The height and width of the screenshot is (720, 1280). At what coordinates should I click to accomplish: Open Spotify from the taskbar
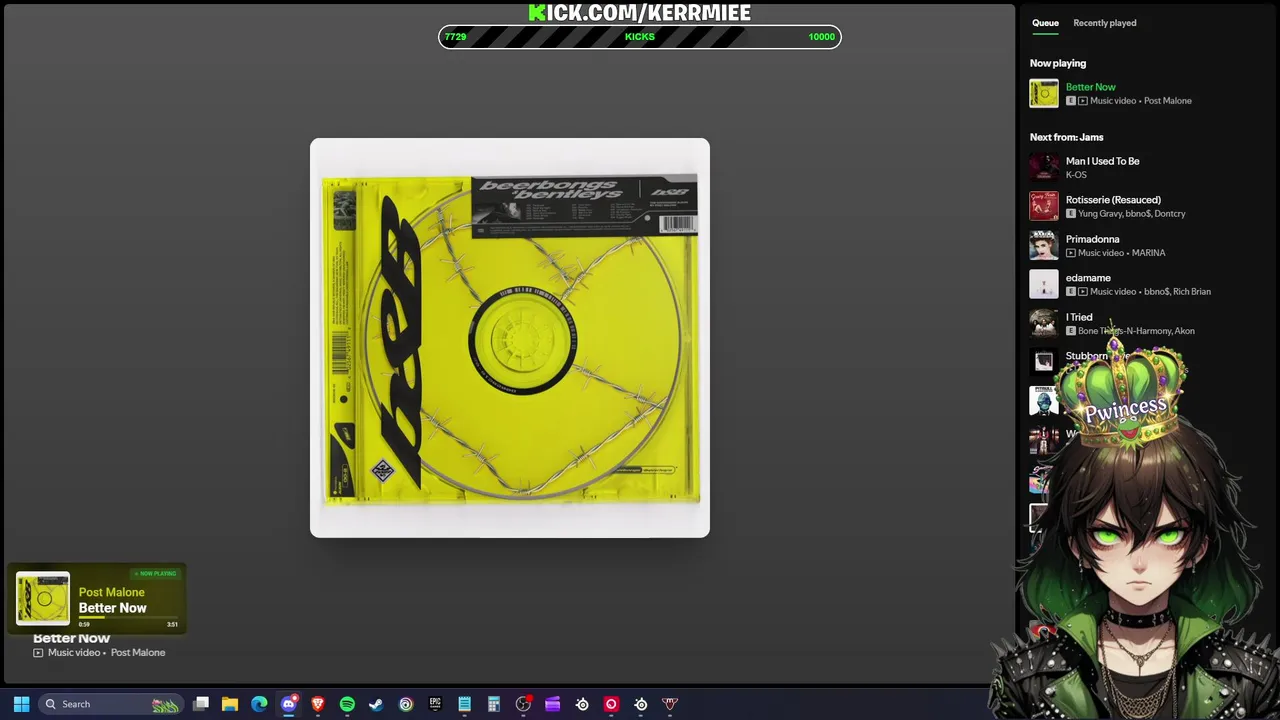pos(347,704)
